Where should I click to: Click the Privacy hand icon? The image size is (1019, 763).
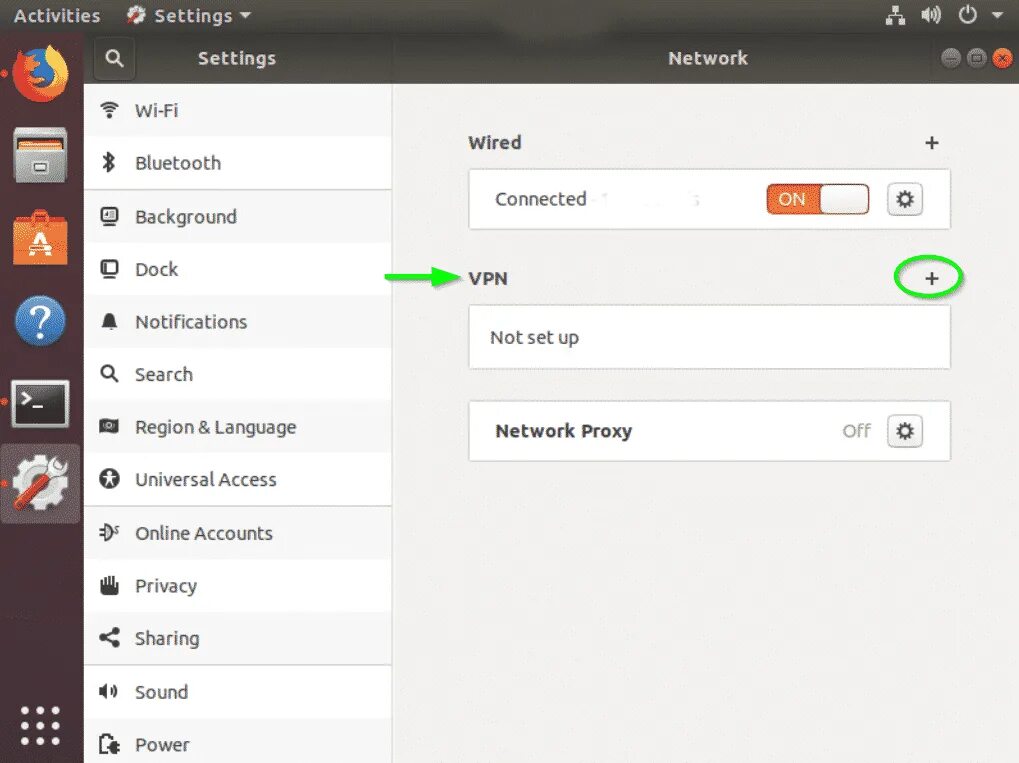coord(109,585)
